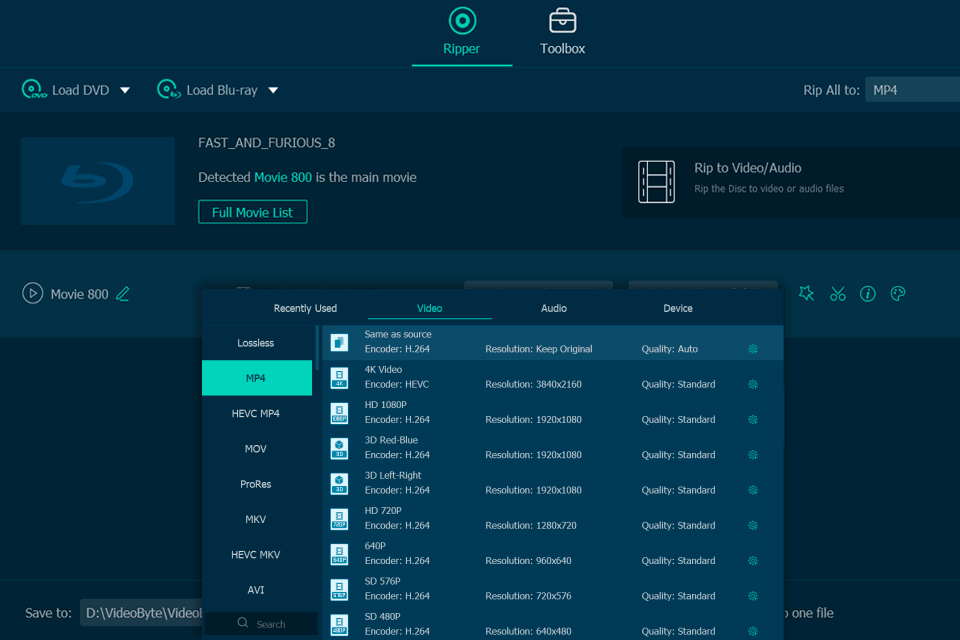This screenshot has height=640, width=960.
Task: Choose MP4 format category
Action: (256, 378)
